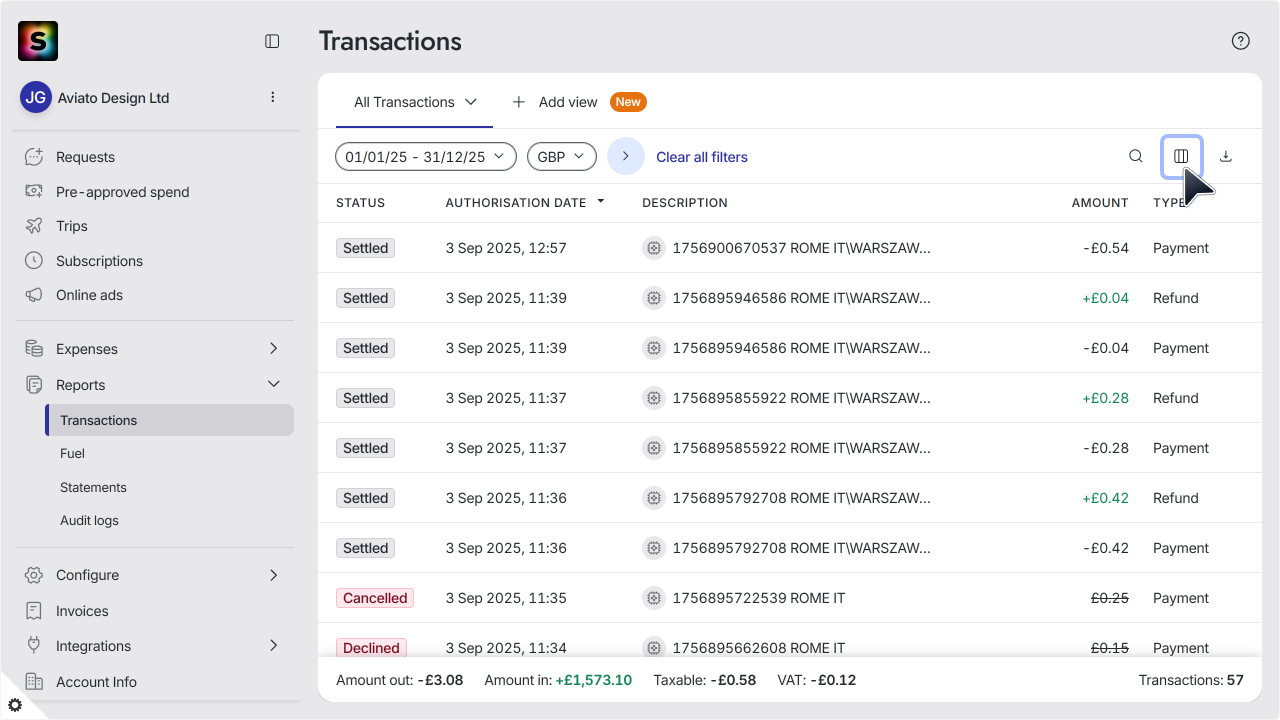Image resolution: width=1280 pixels, height=720 pixels.
Task: Click the +£0.42 refund amount
Action: tap(1105, 498)
